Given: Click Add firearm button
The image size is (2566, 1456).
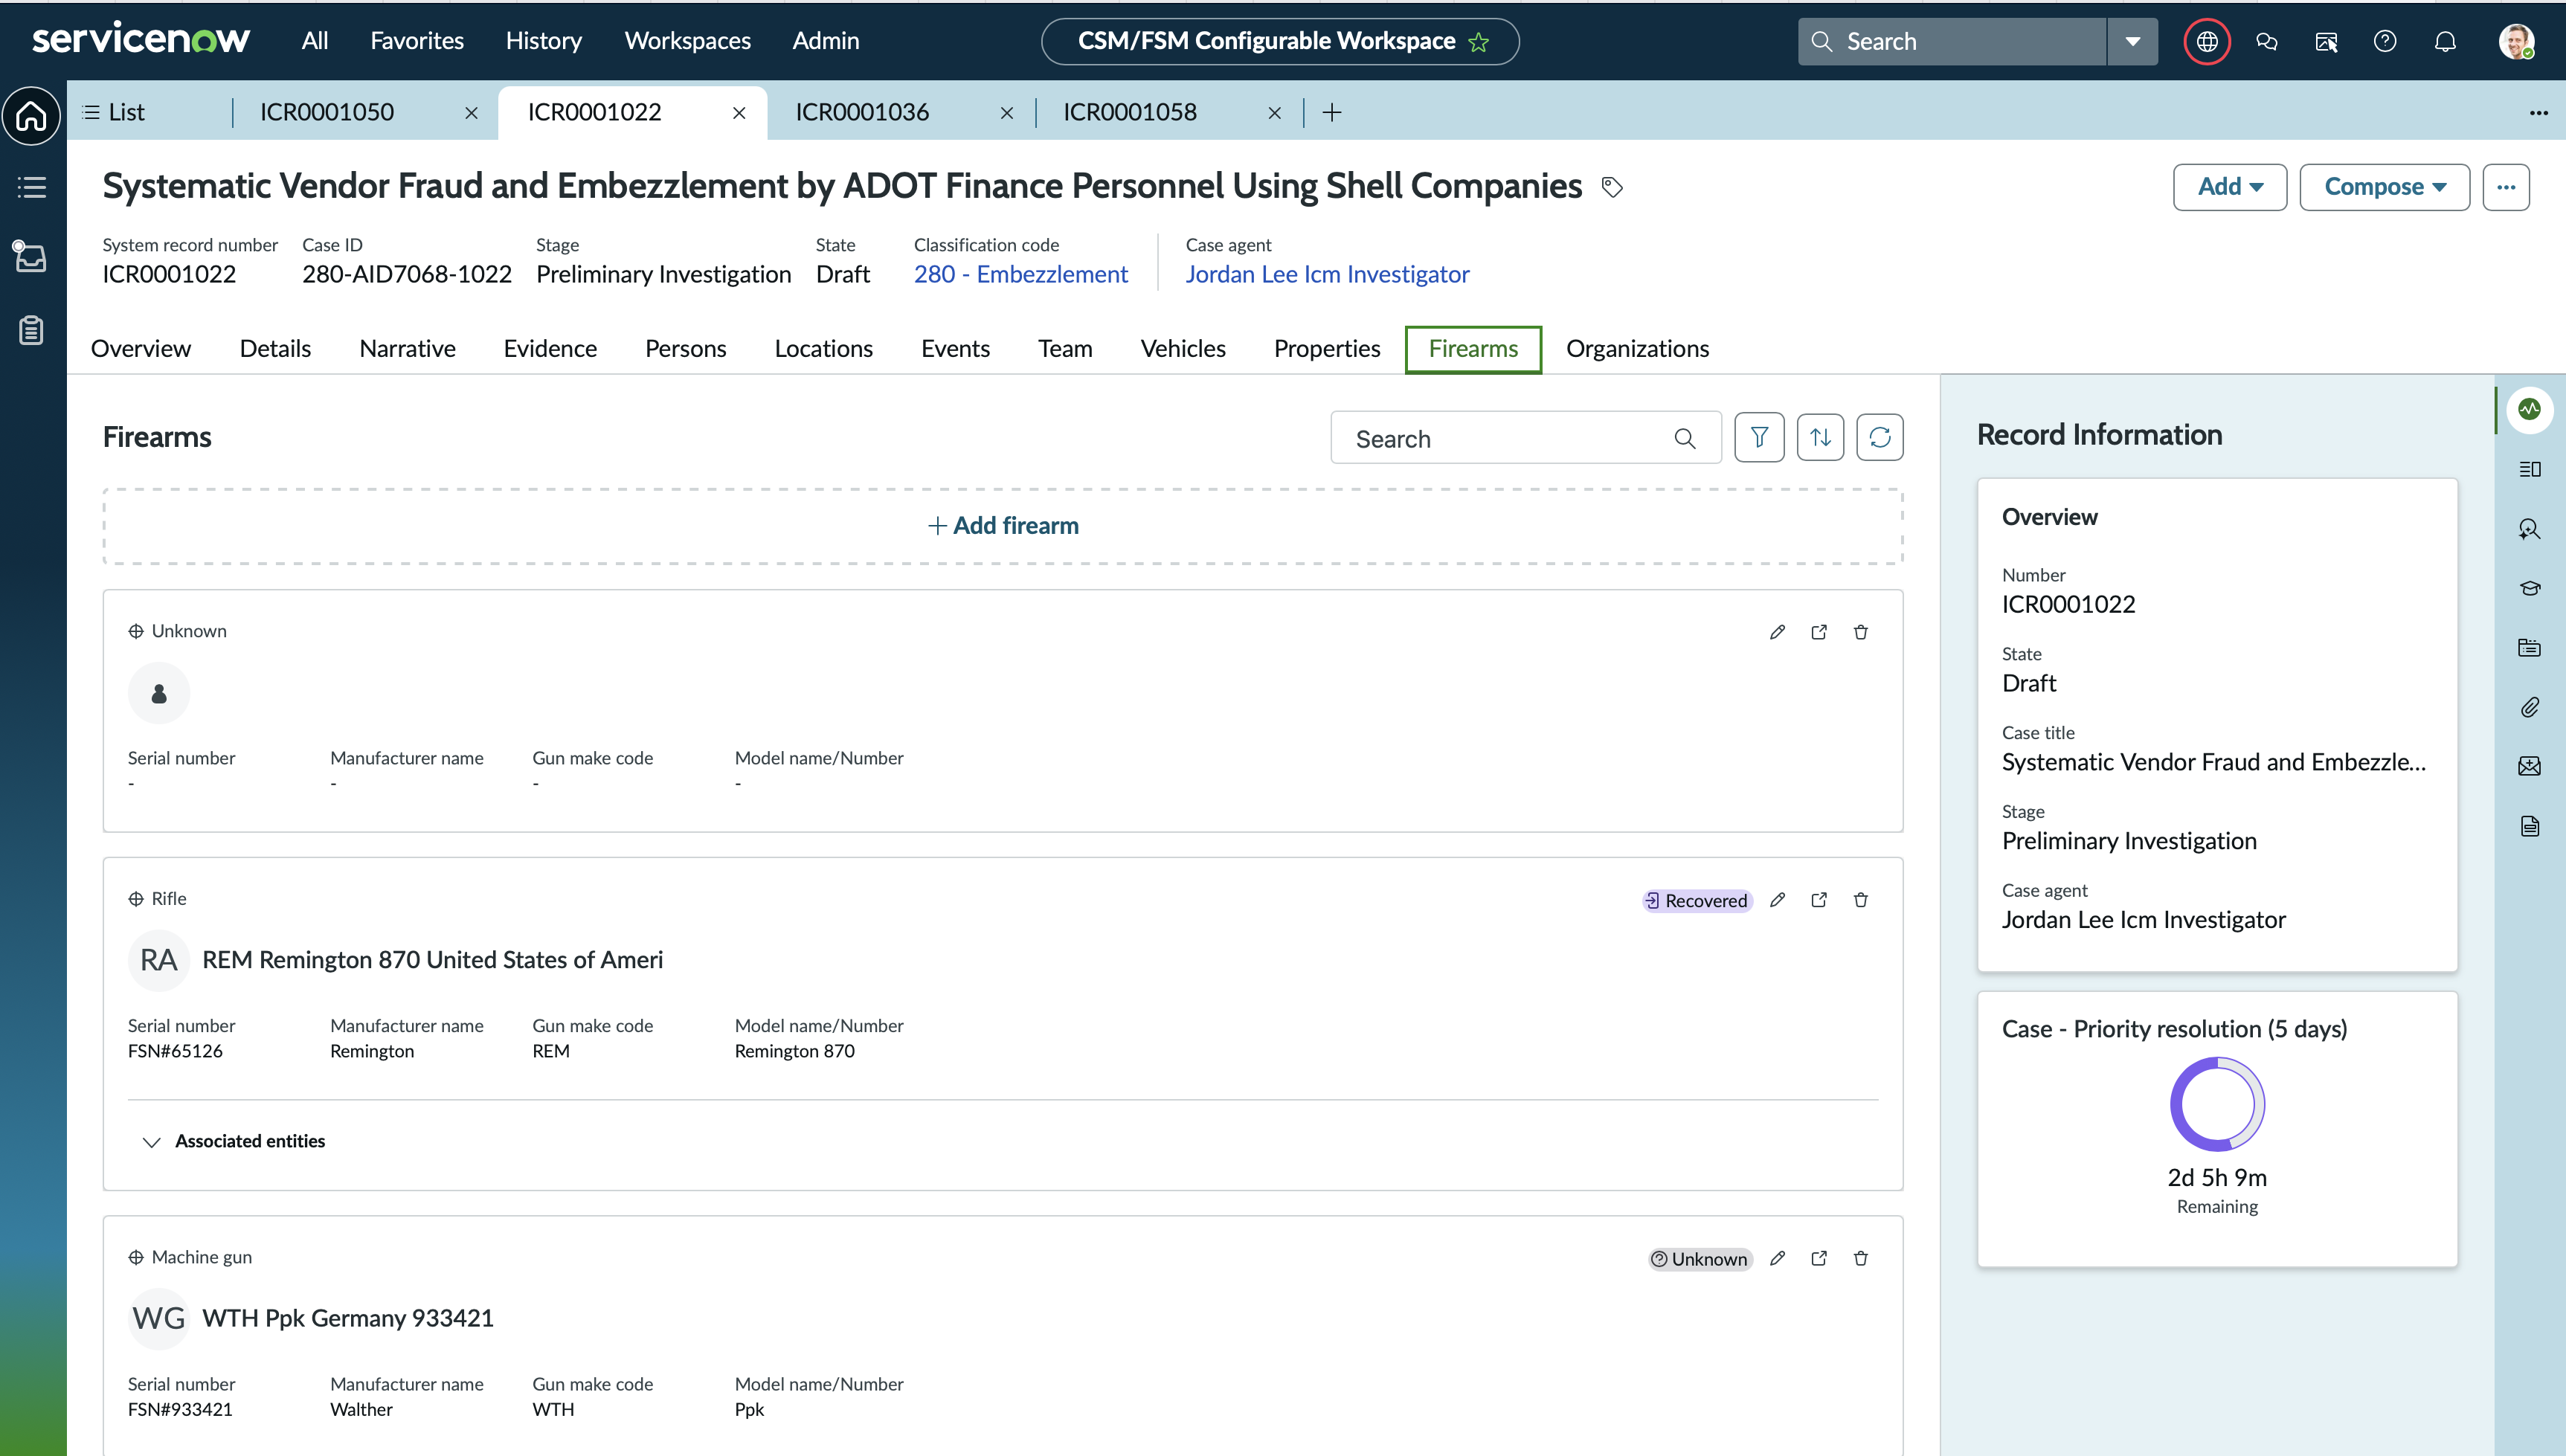Looking at the screenshot, I should 1003,526.
